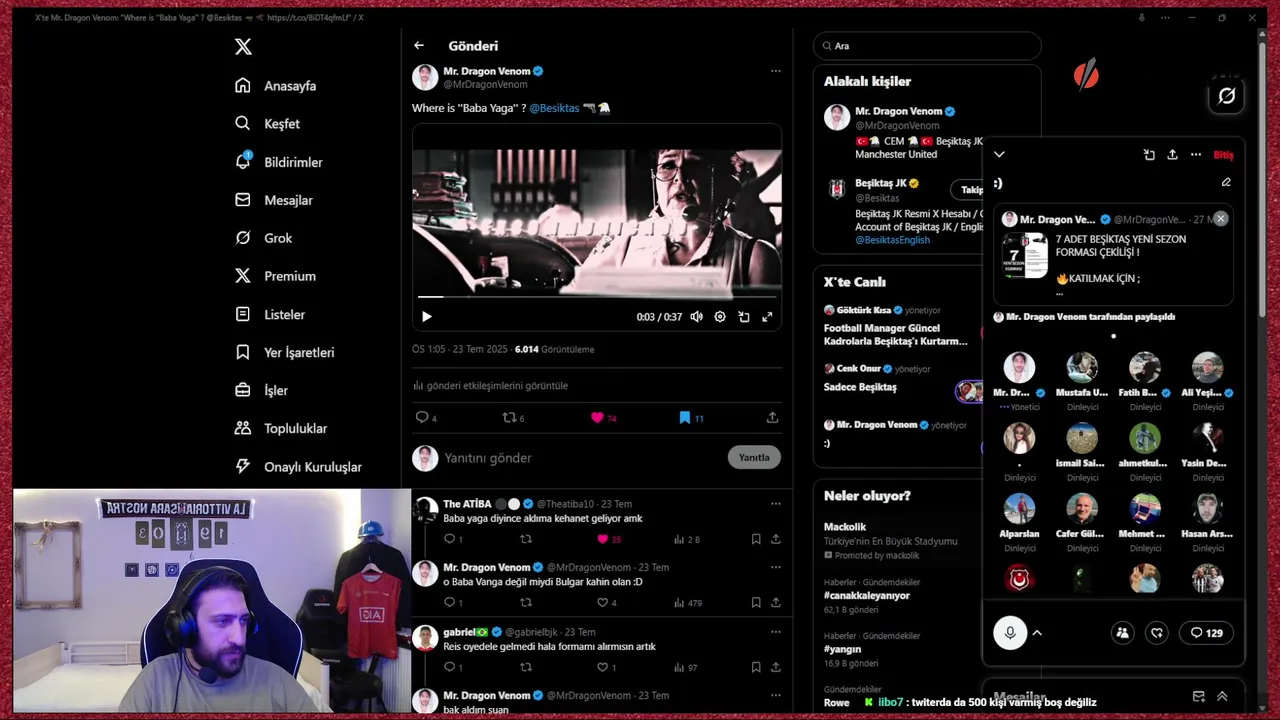1280x720 pixels.
Task: Unlike The ATİBA reply heart
Action: [x=602, y=539]
